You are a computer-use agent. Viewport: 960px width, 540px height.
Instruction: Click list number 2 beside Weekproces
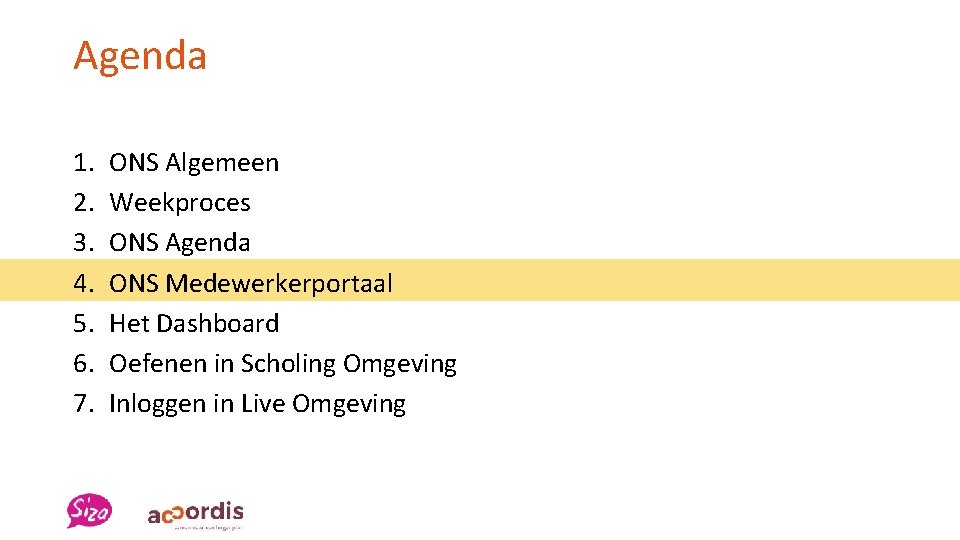(81, 202)
